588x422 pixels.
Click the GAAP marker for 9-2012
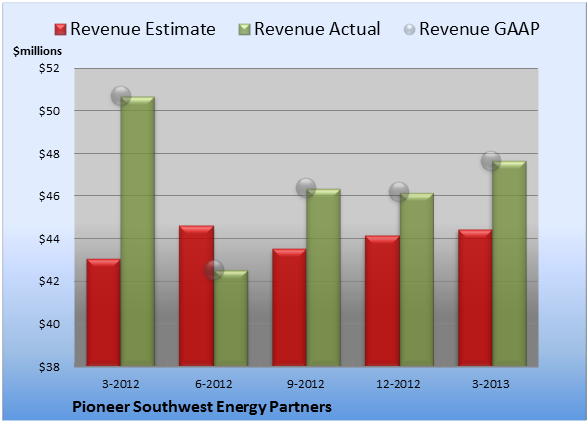306,187
